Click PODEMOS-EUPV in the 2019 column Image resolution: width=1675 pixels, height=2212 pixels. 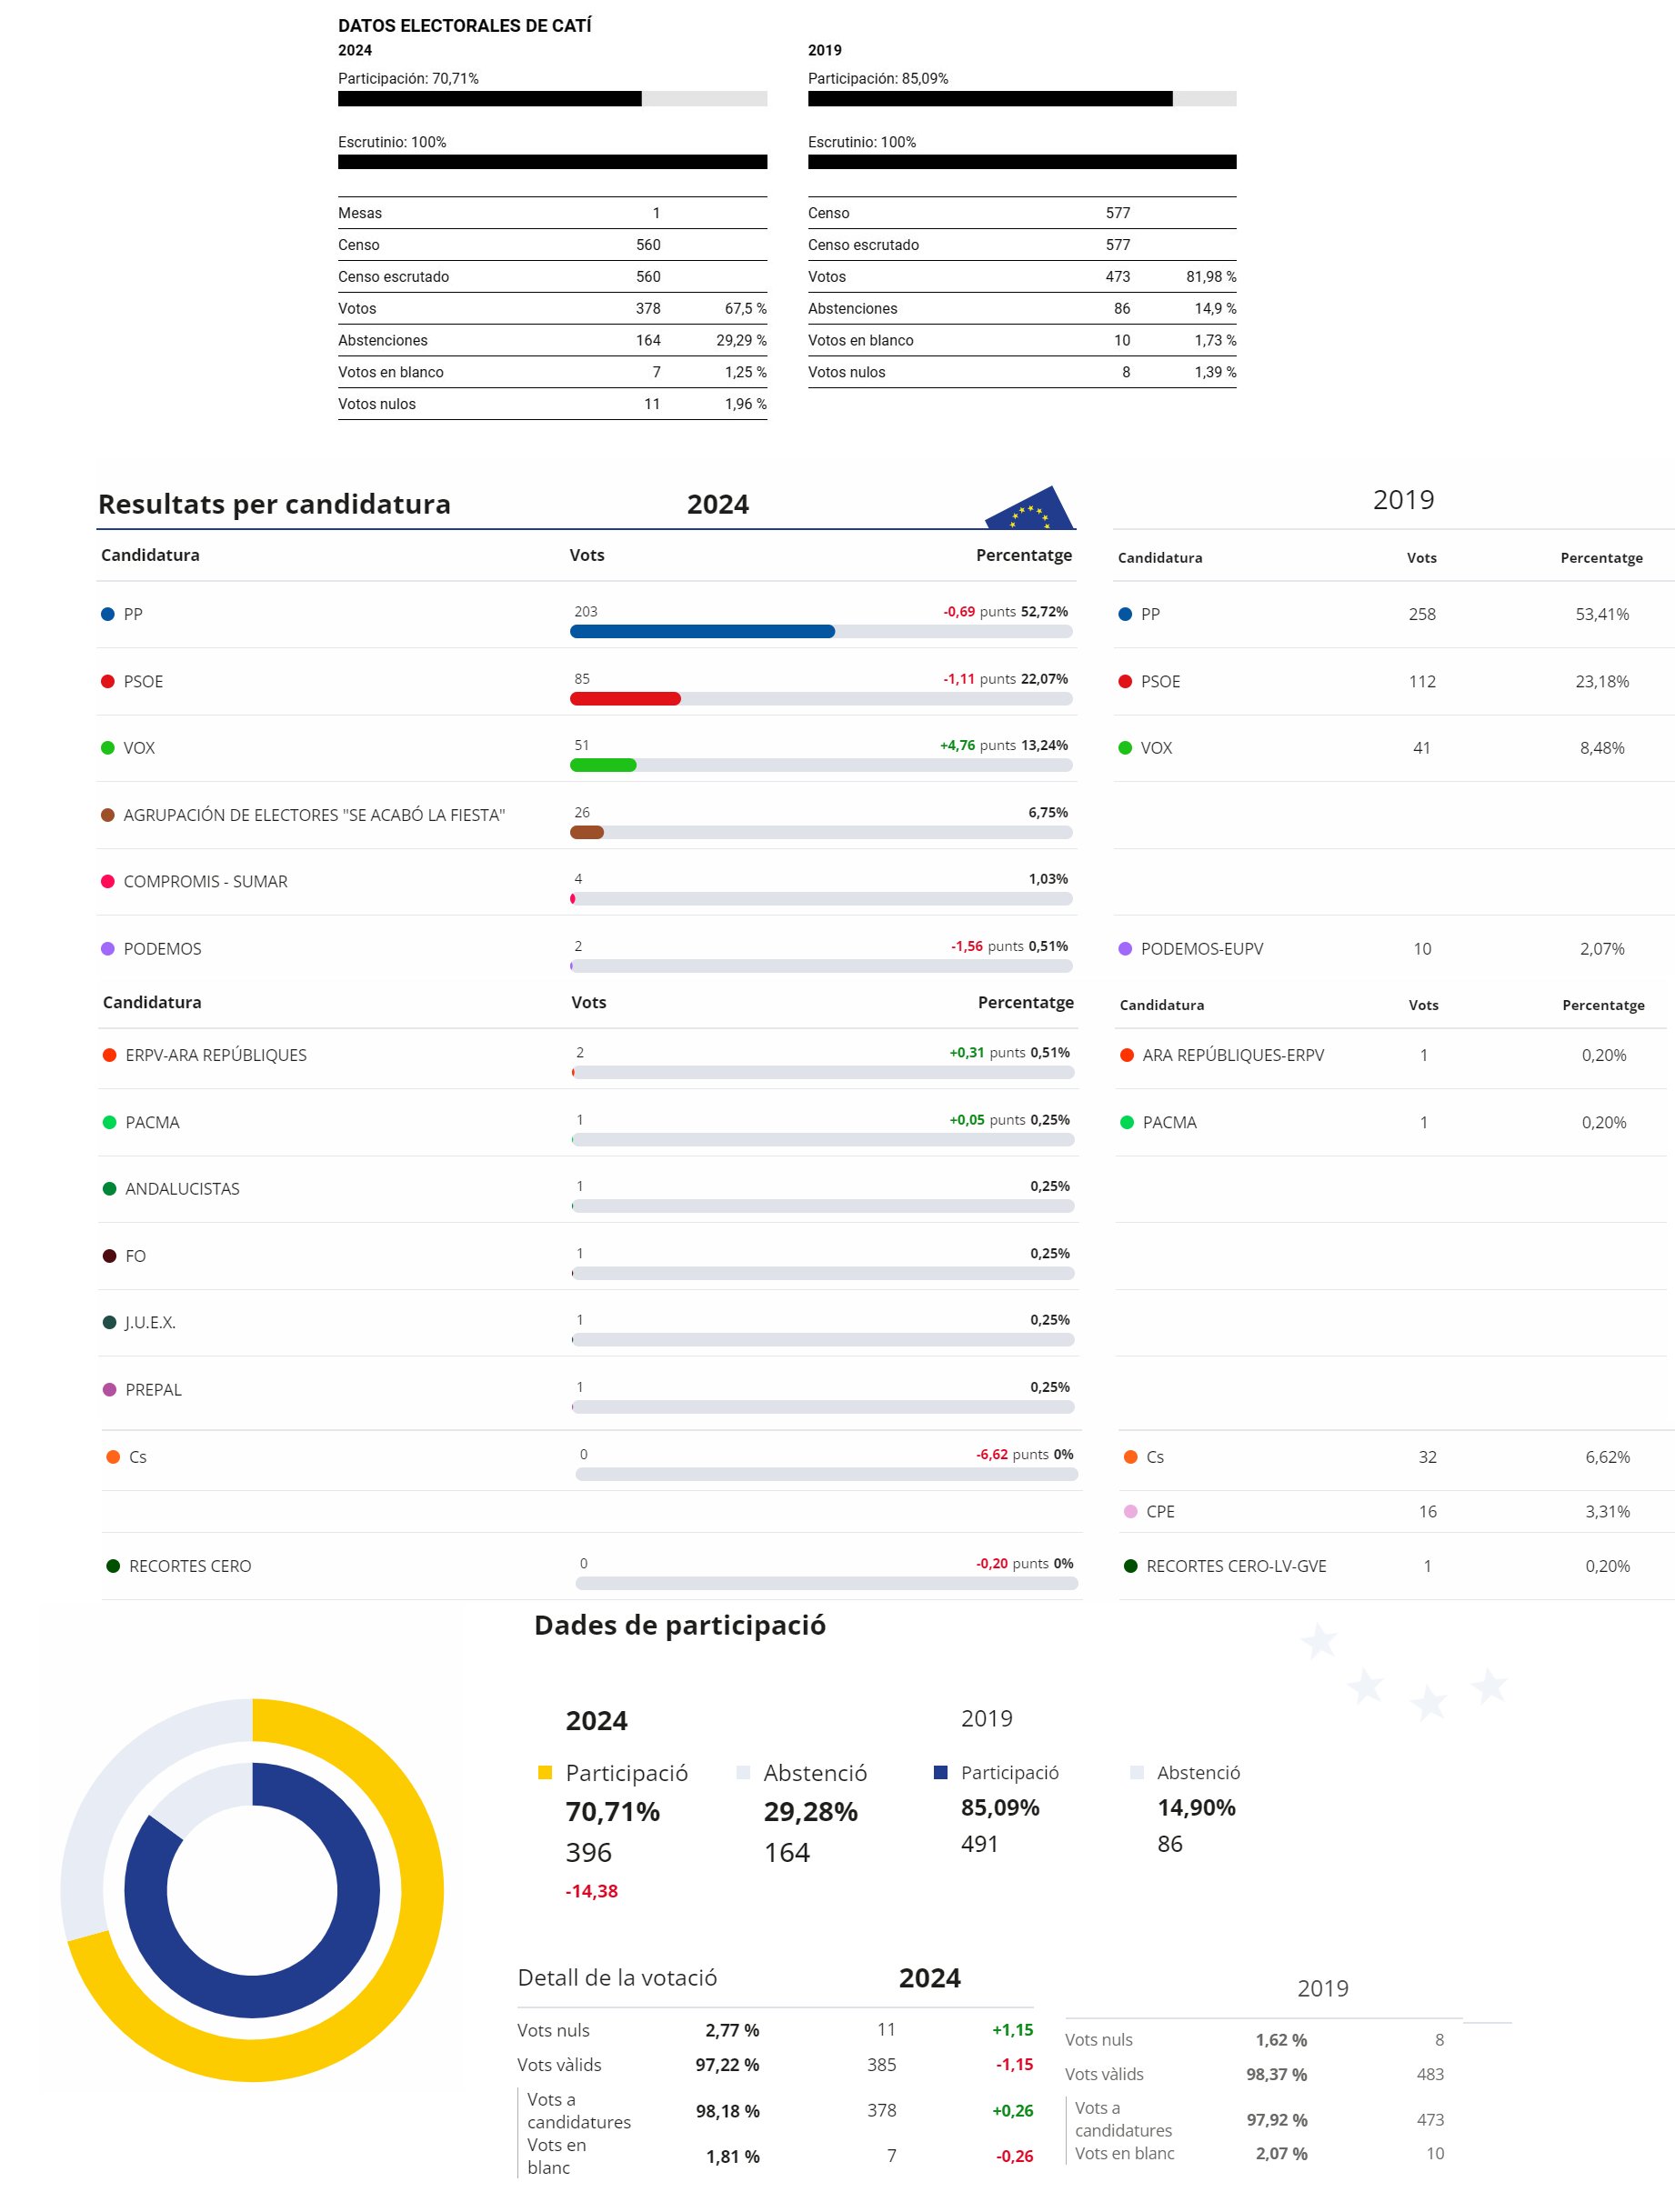click(1202, 948)
